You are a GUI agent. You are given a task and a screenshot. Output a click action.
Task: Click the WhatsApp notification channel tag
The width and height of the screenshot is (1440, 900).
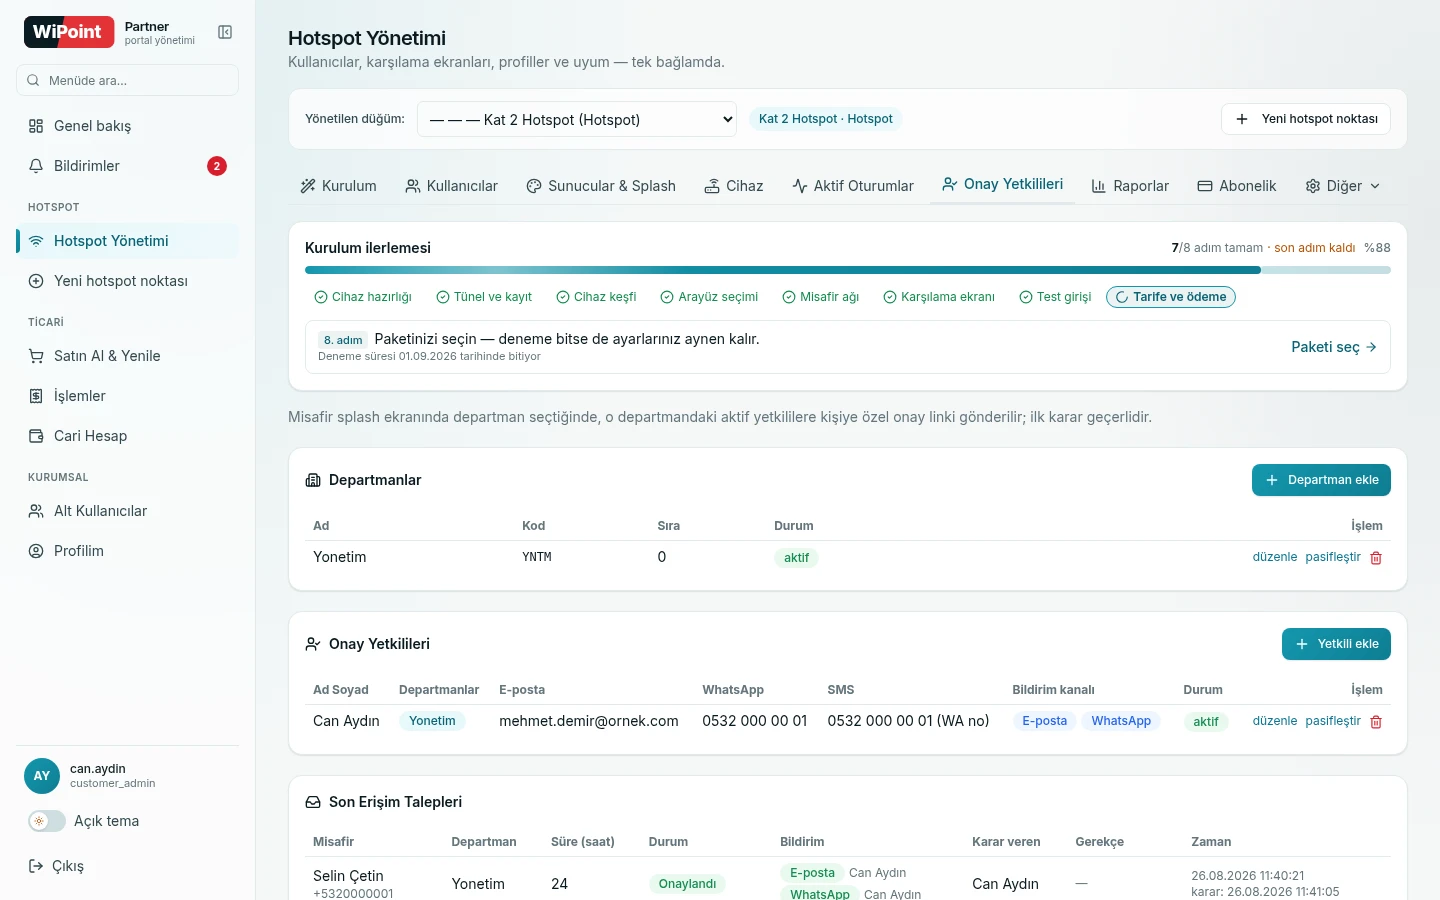(1121, 721)
